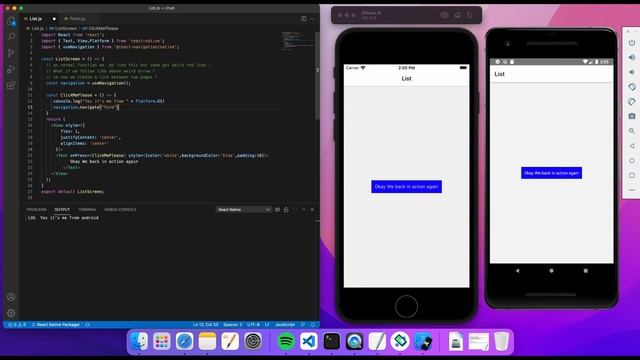Click the Ln, Col cursor position indicator
The width and height of the screenshot is (640, 360).
click(x=205, y=325)
